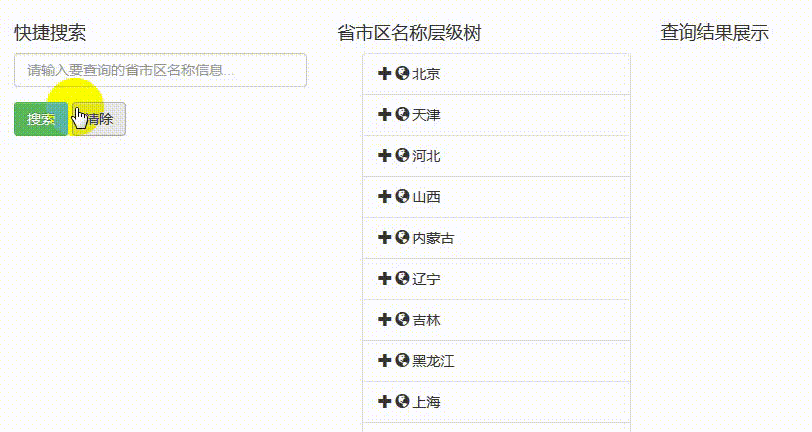This screenshot has width=812, height=432.
Task: Click the globe icon beside 河北
Action: point(402,155)
